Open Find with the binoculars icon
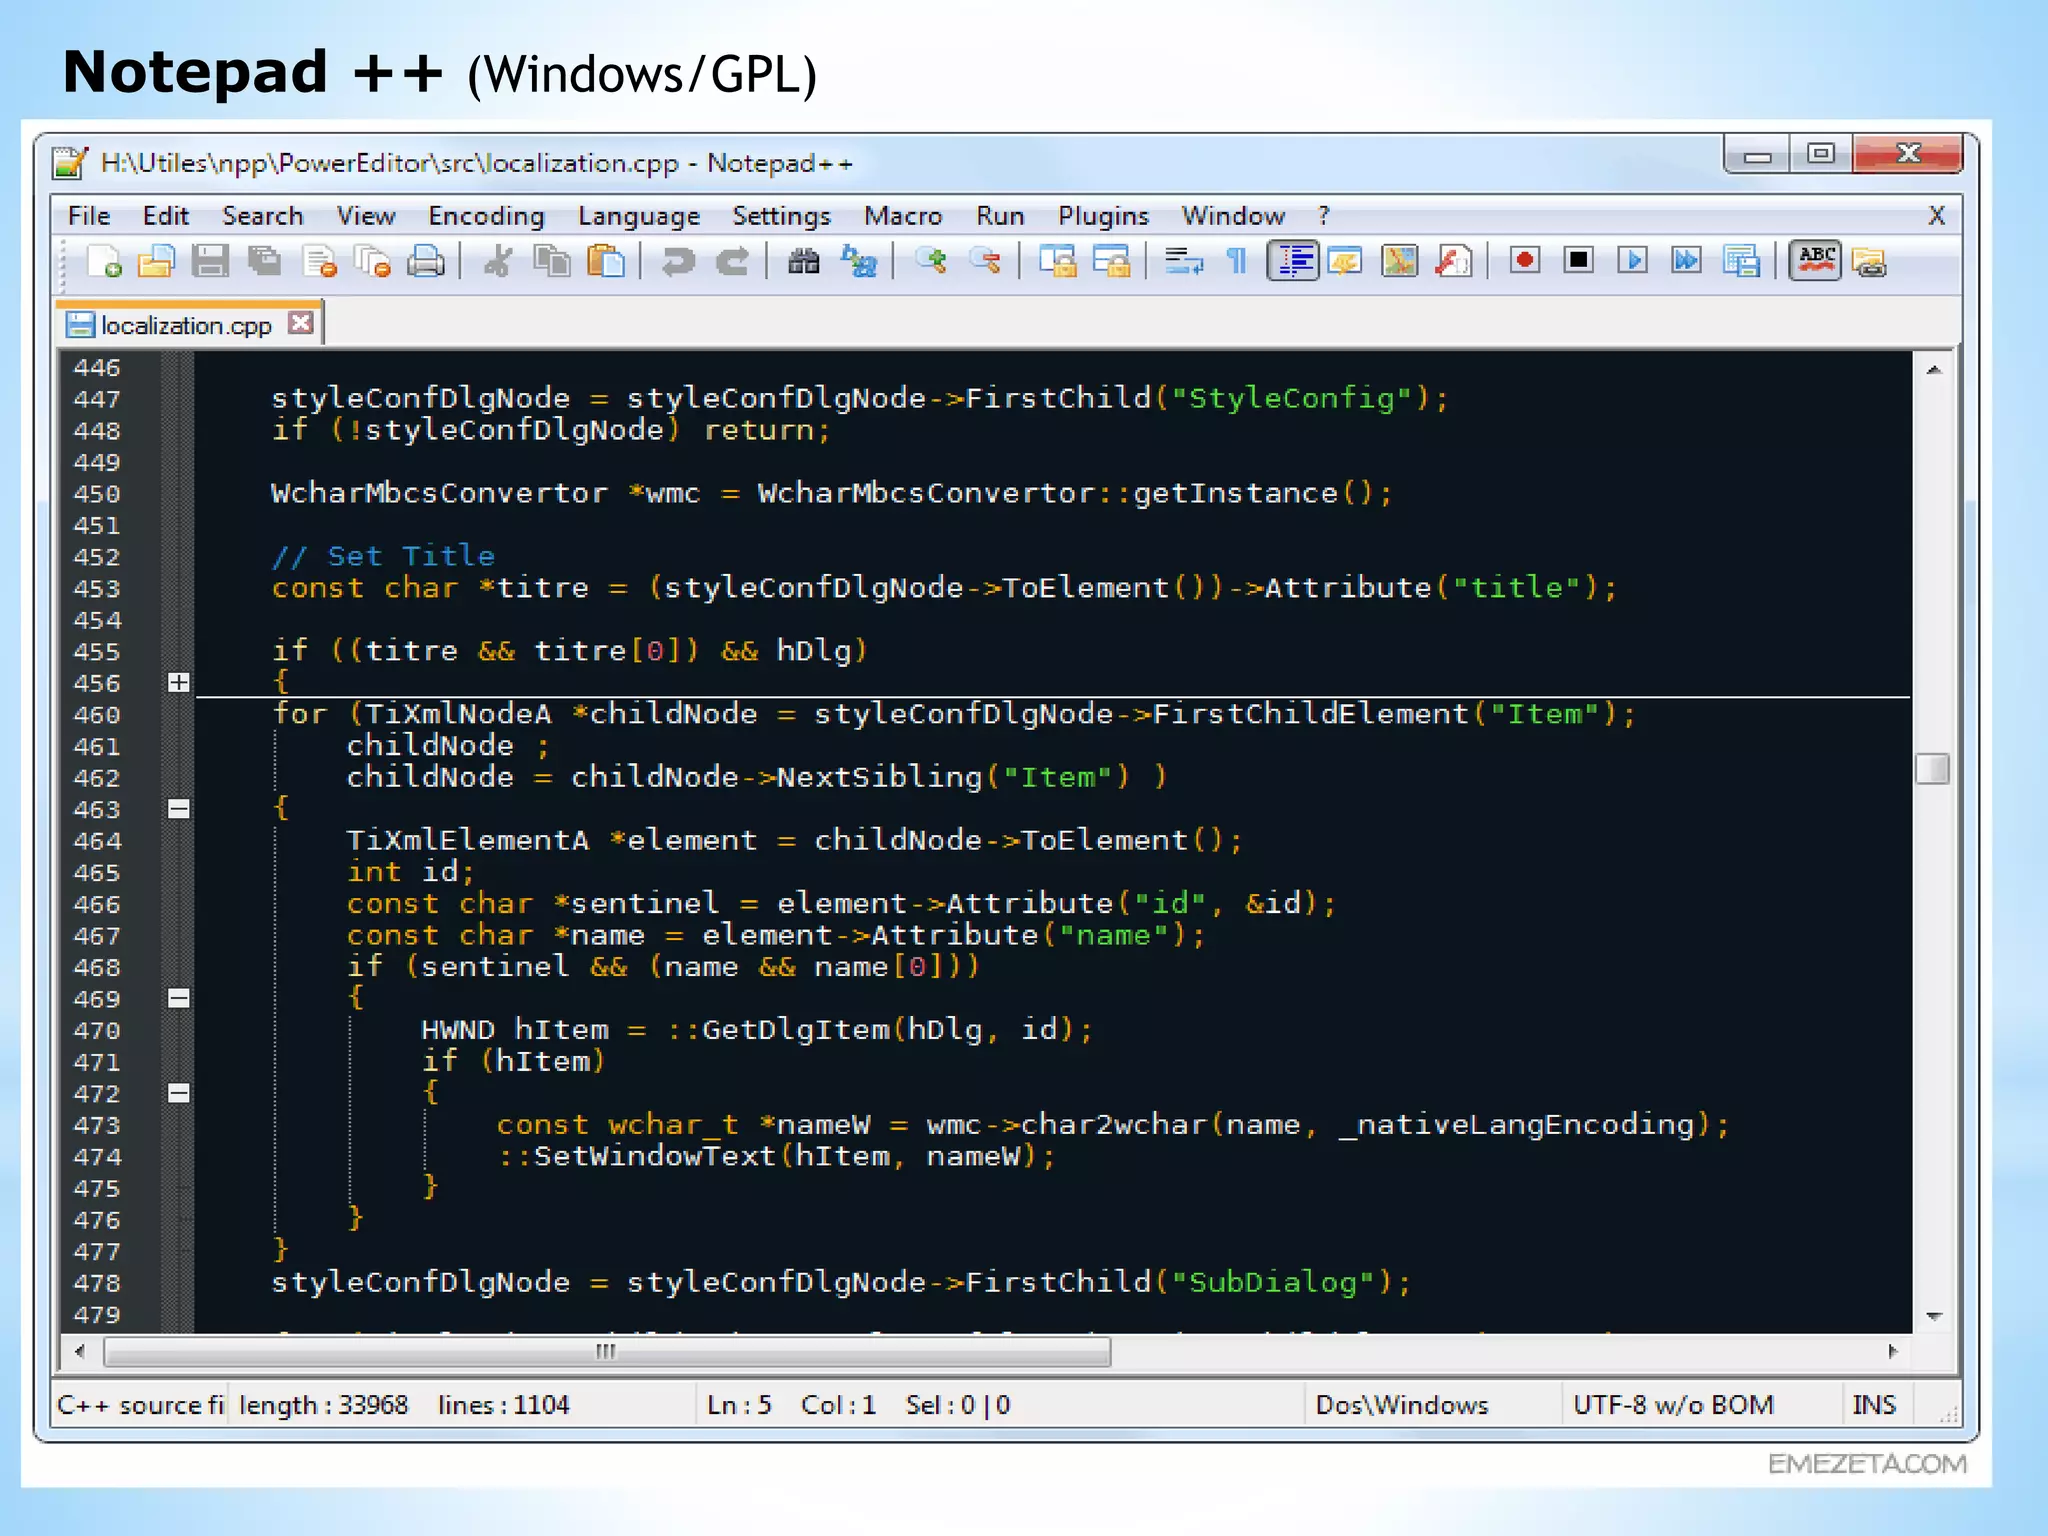 point(804,262)
